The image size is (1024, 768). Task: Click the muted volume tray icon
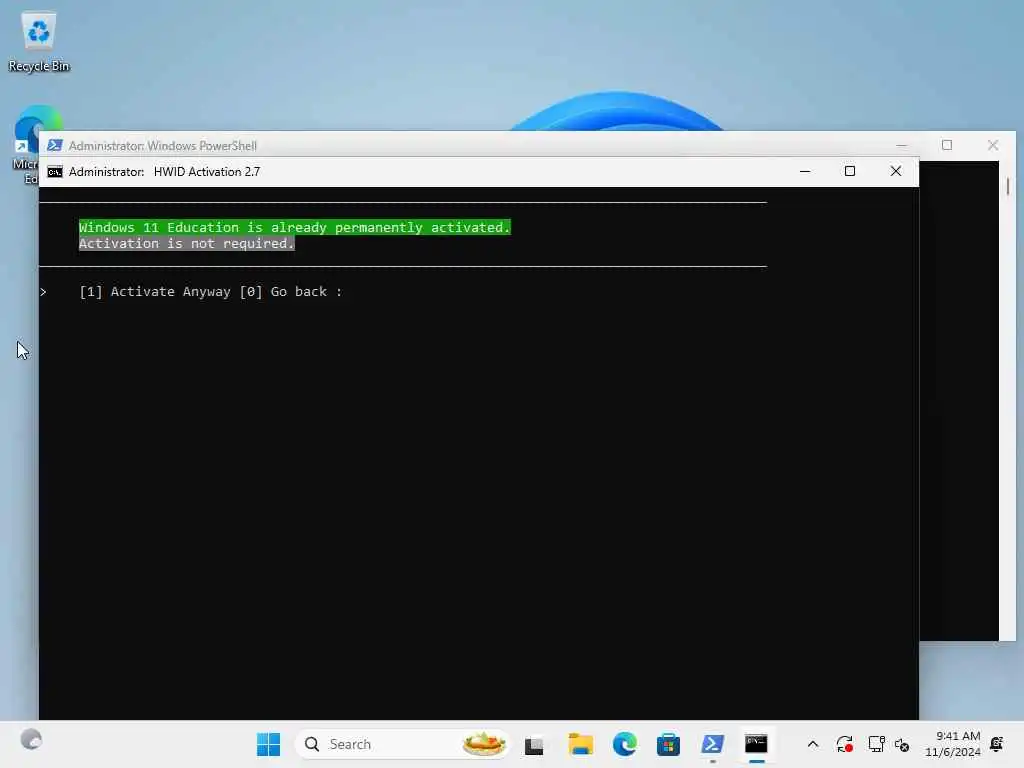(x=902, y=744)
